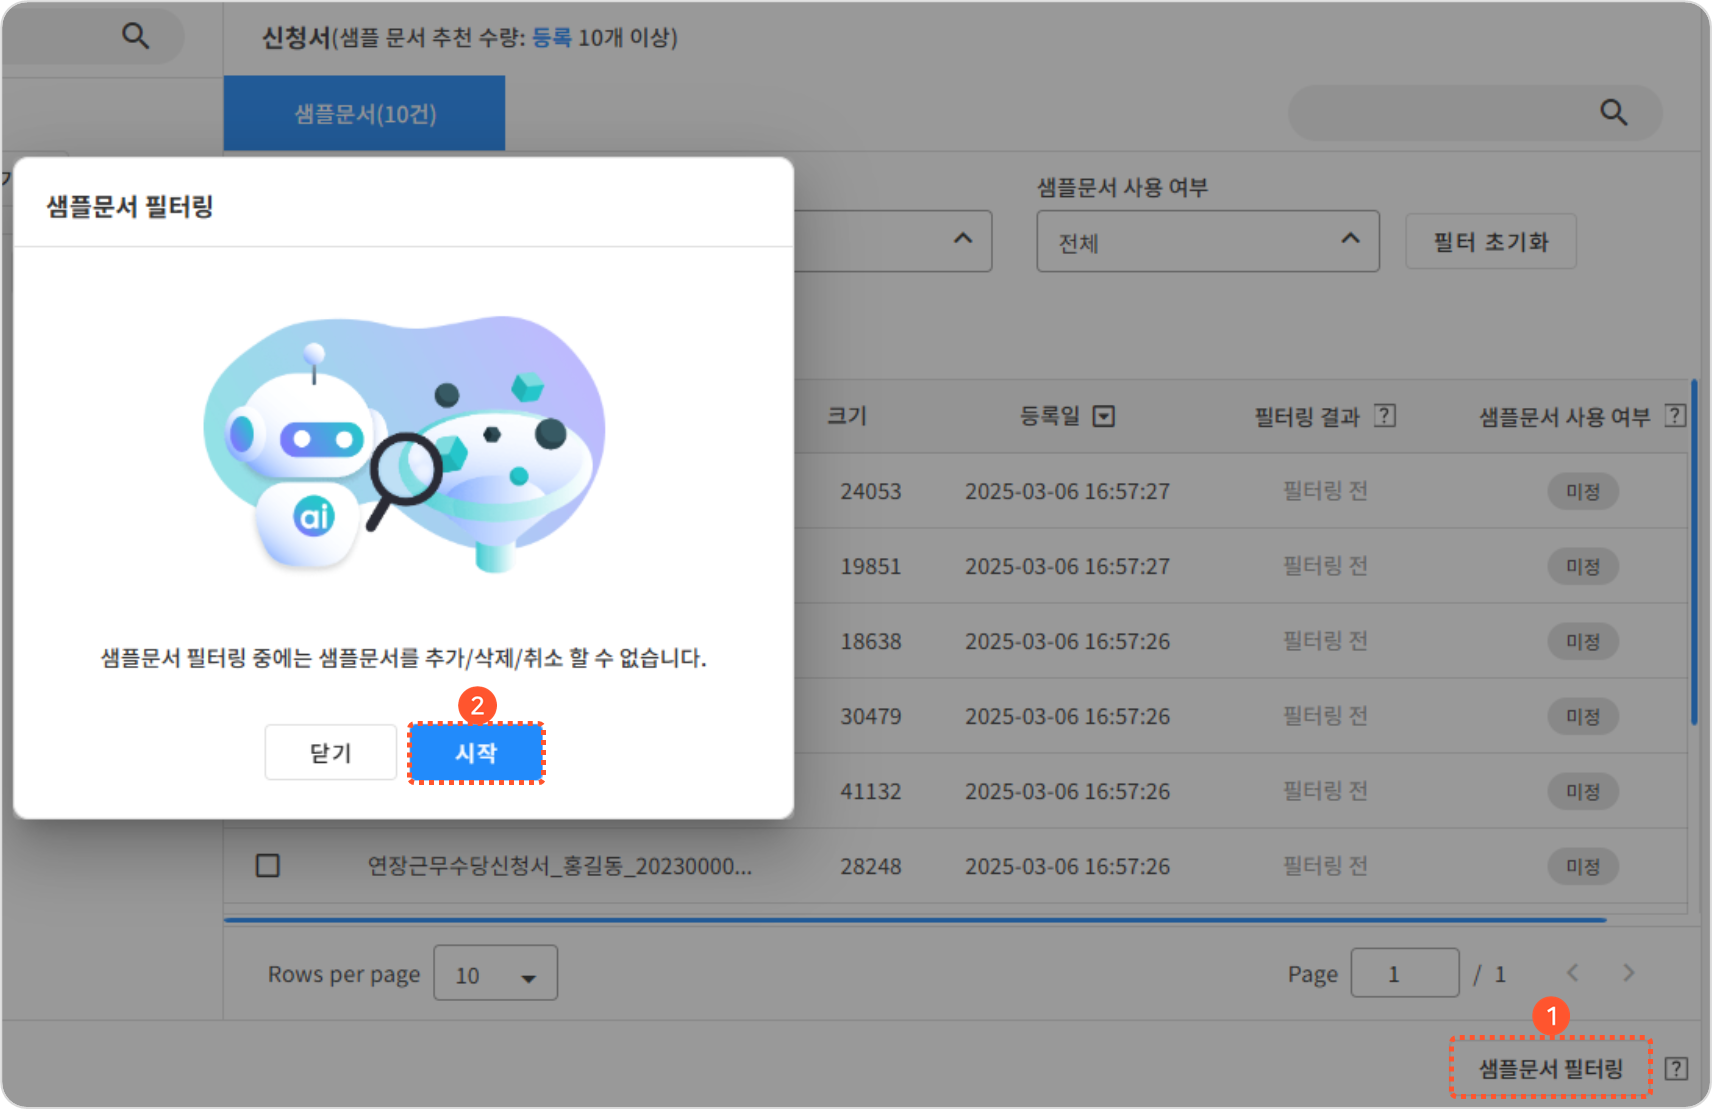Click the 등록일 sort arrow icon
Image resolution: width=1712 pixels, height=1109 pixels.
tap(1103, 416)
